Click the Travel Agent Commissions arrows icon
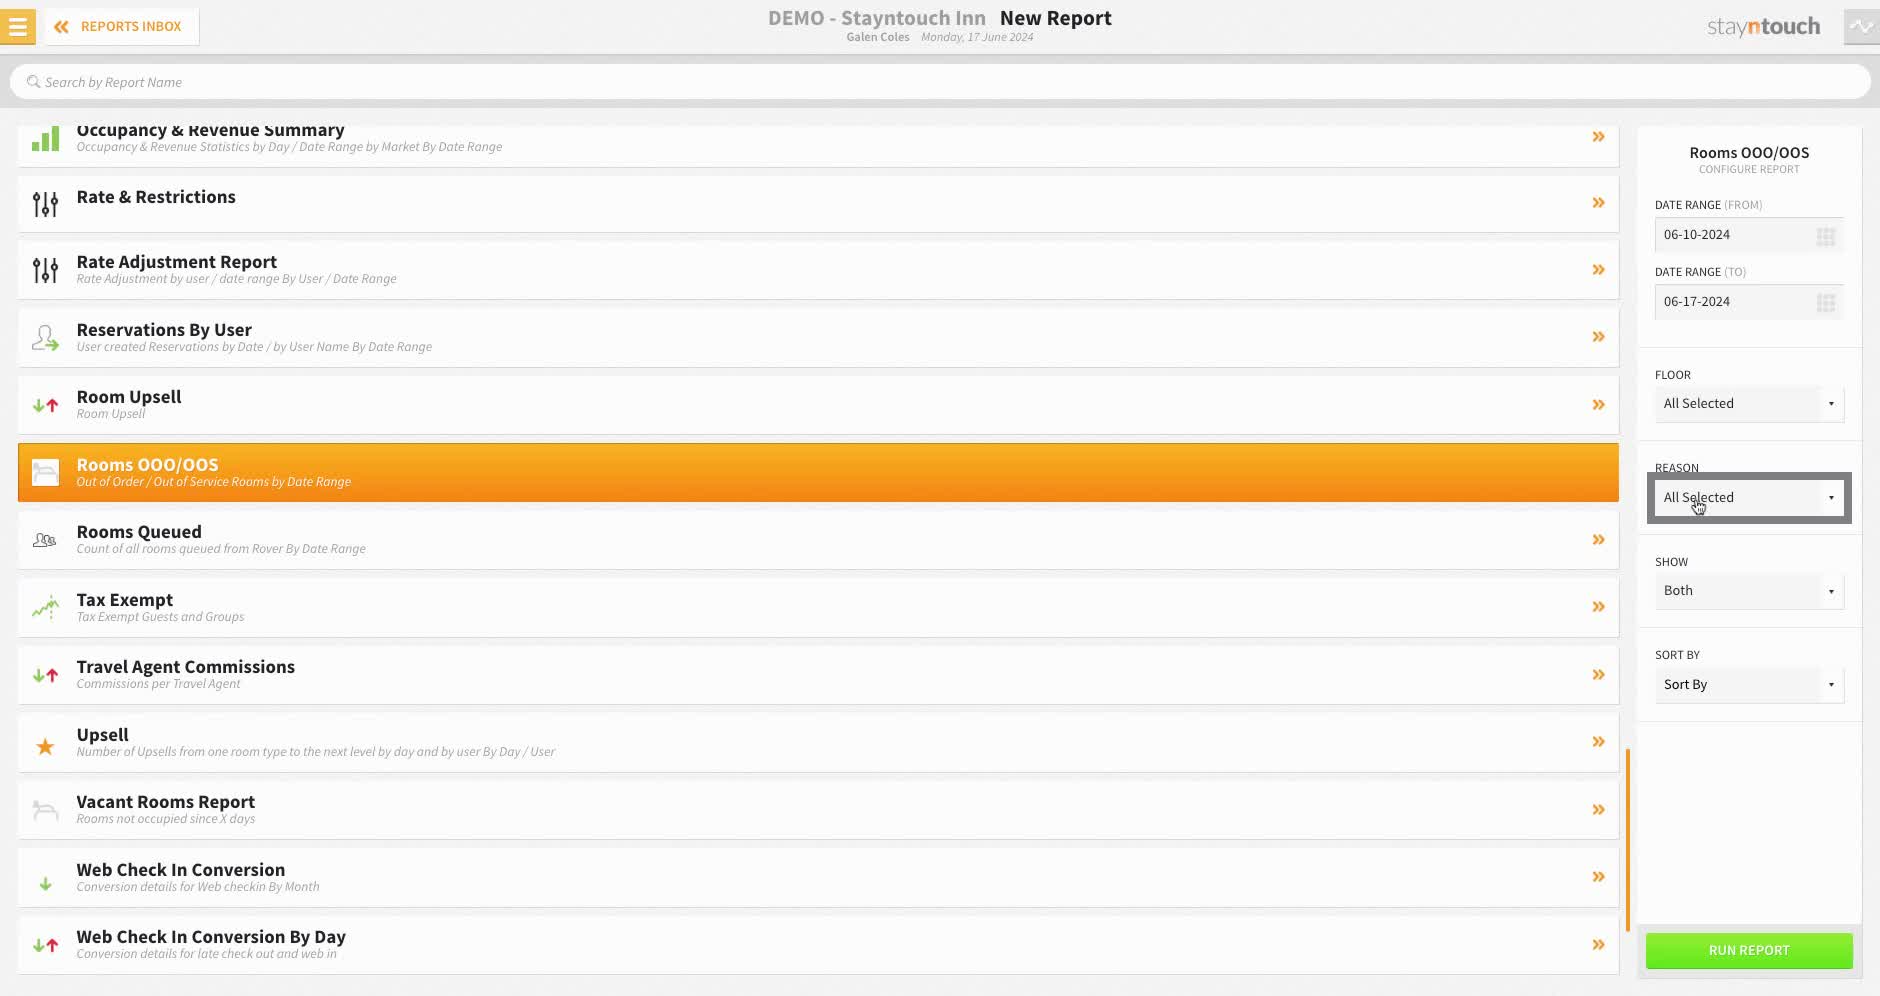This screenshot has height=996, width=1880. (45, 675)
